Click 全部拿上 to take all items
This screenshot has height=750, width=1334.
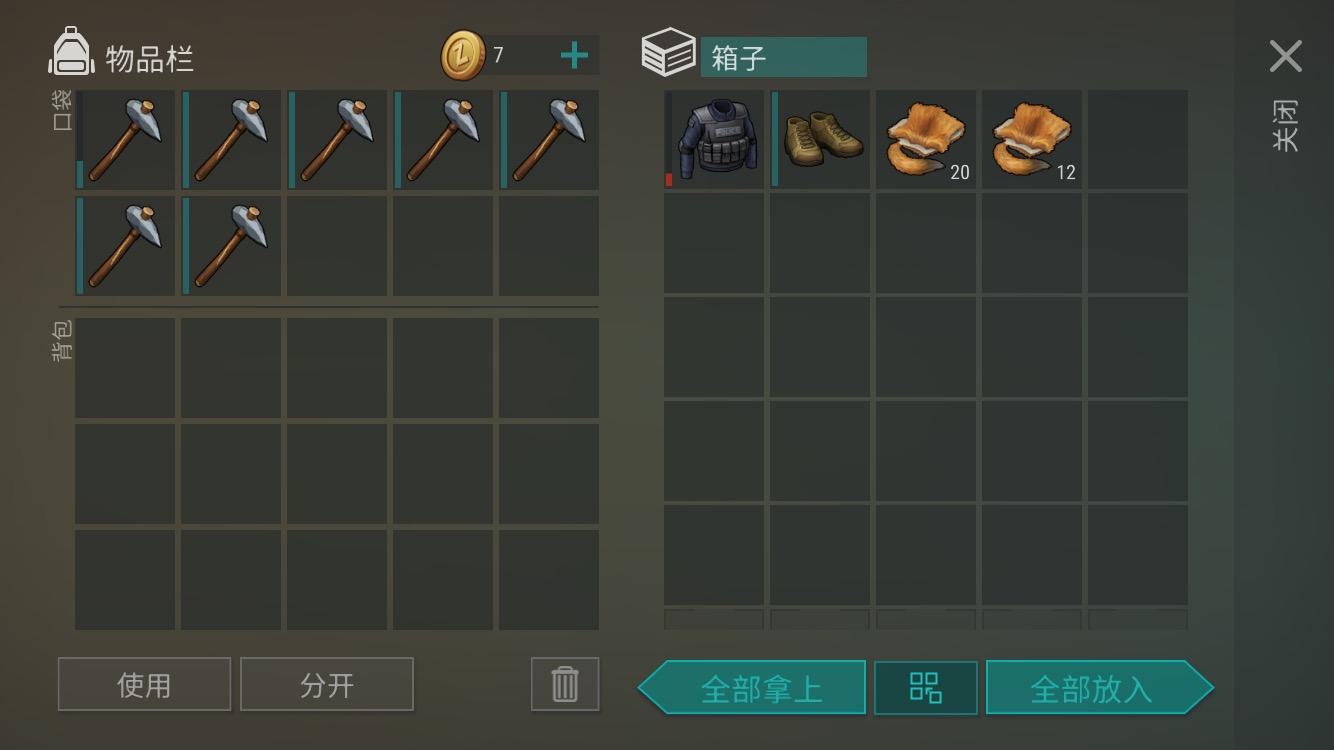(x=752, y=688)
